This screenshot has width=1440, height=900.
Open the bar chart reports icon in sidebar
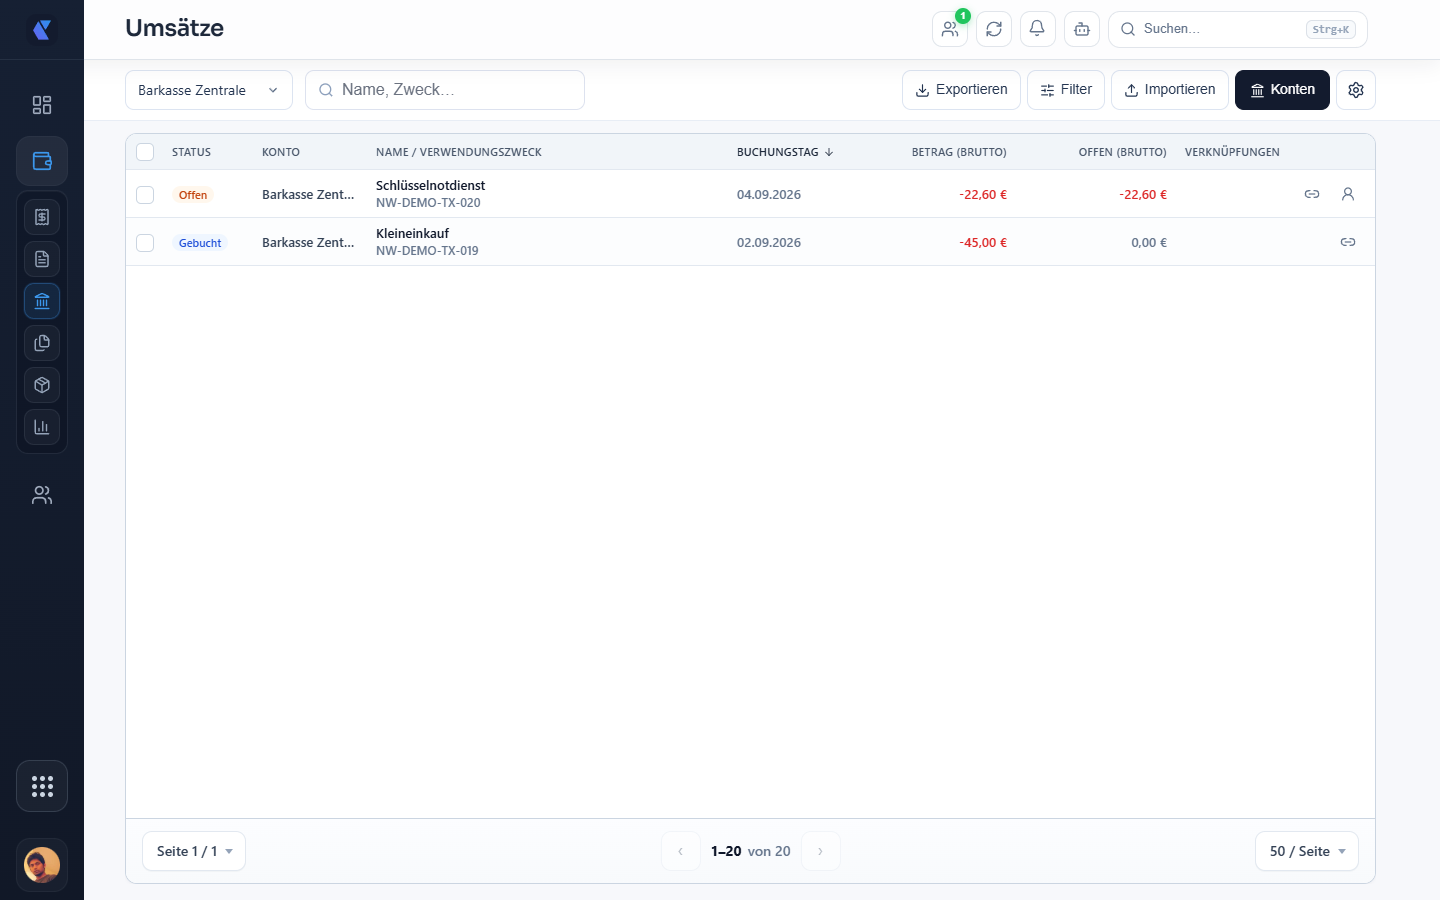[x=42, y=427]
